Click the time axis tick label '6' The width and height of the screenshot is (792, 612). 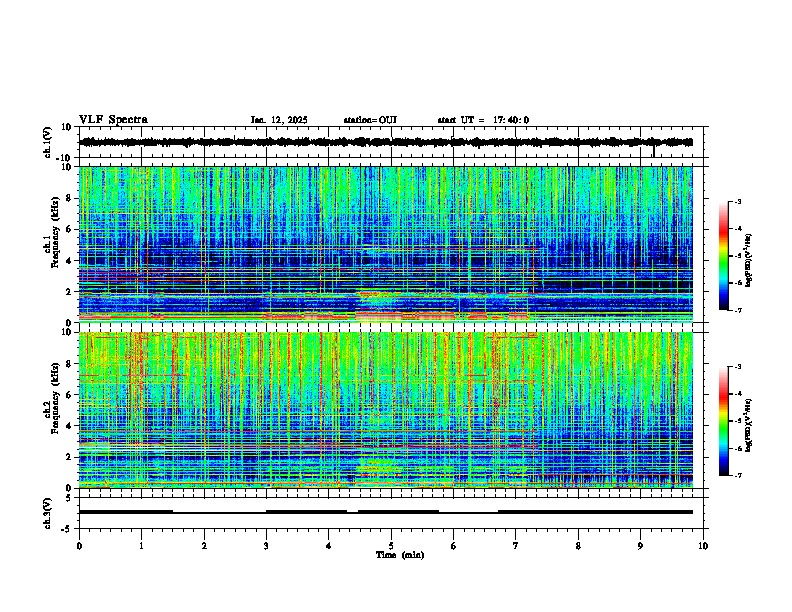click(454, 546)
